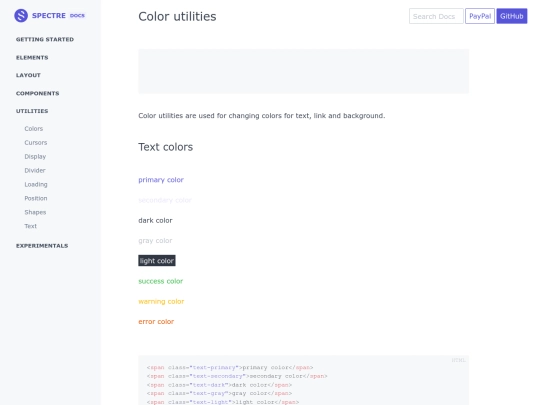Expand the Components section
The height and width of the screenshot is (405, 540).
click(38, 93)
